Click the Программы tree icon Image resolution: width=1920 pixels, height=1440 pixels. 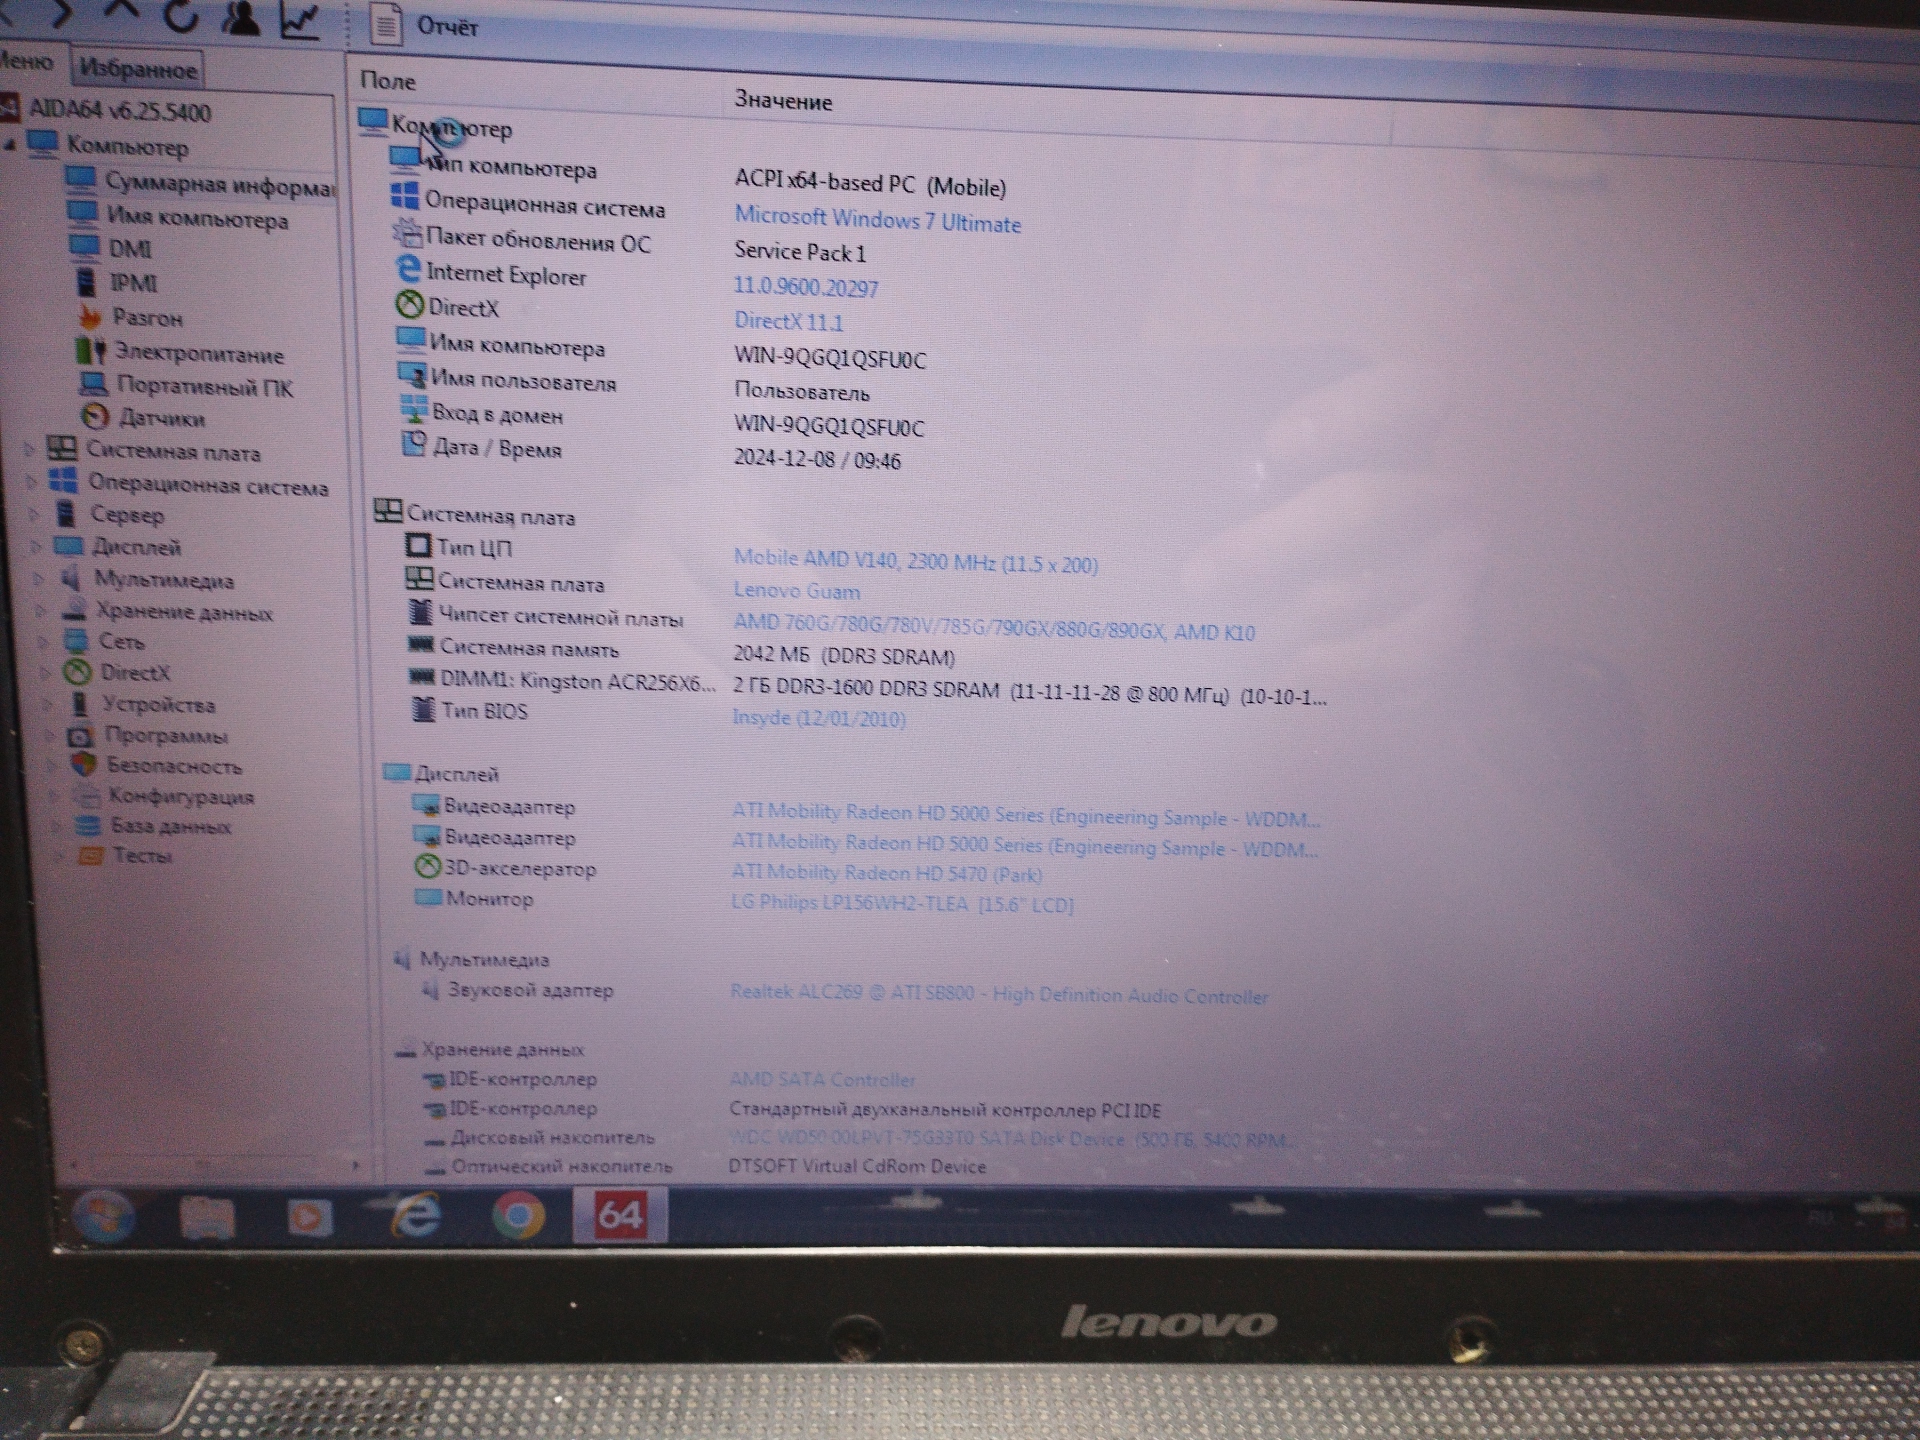point(81,736)
